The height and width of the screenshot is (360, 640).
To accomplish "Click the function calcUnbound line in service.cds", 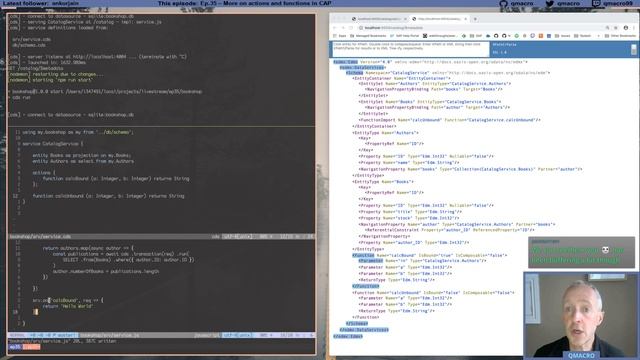I will click(109, 196).
